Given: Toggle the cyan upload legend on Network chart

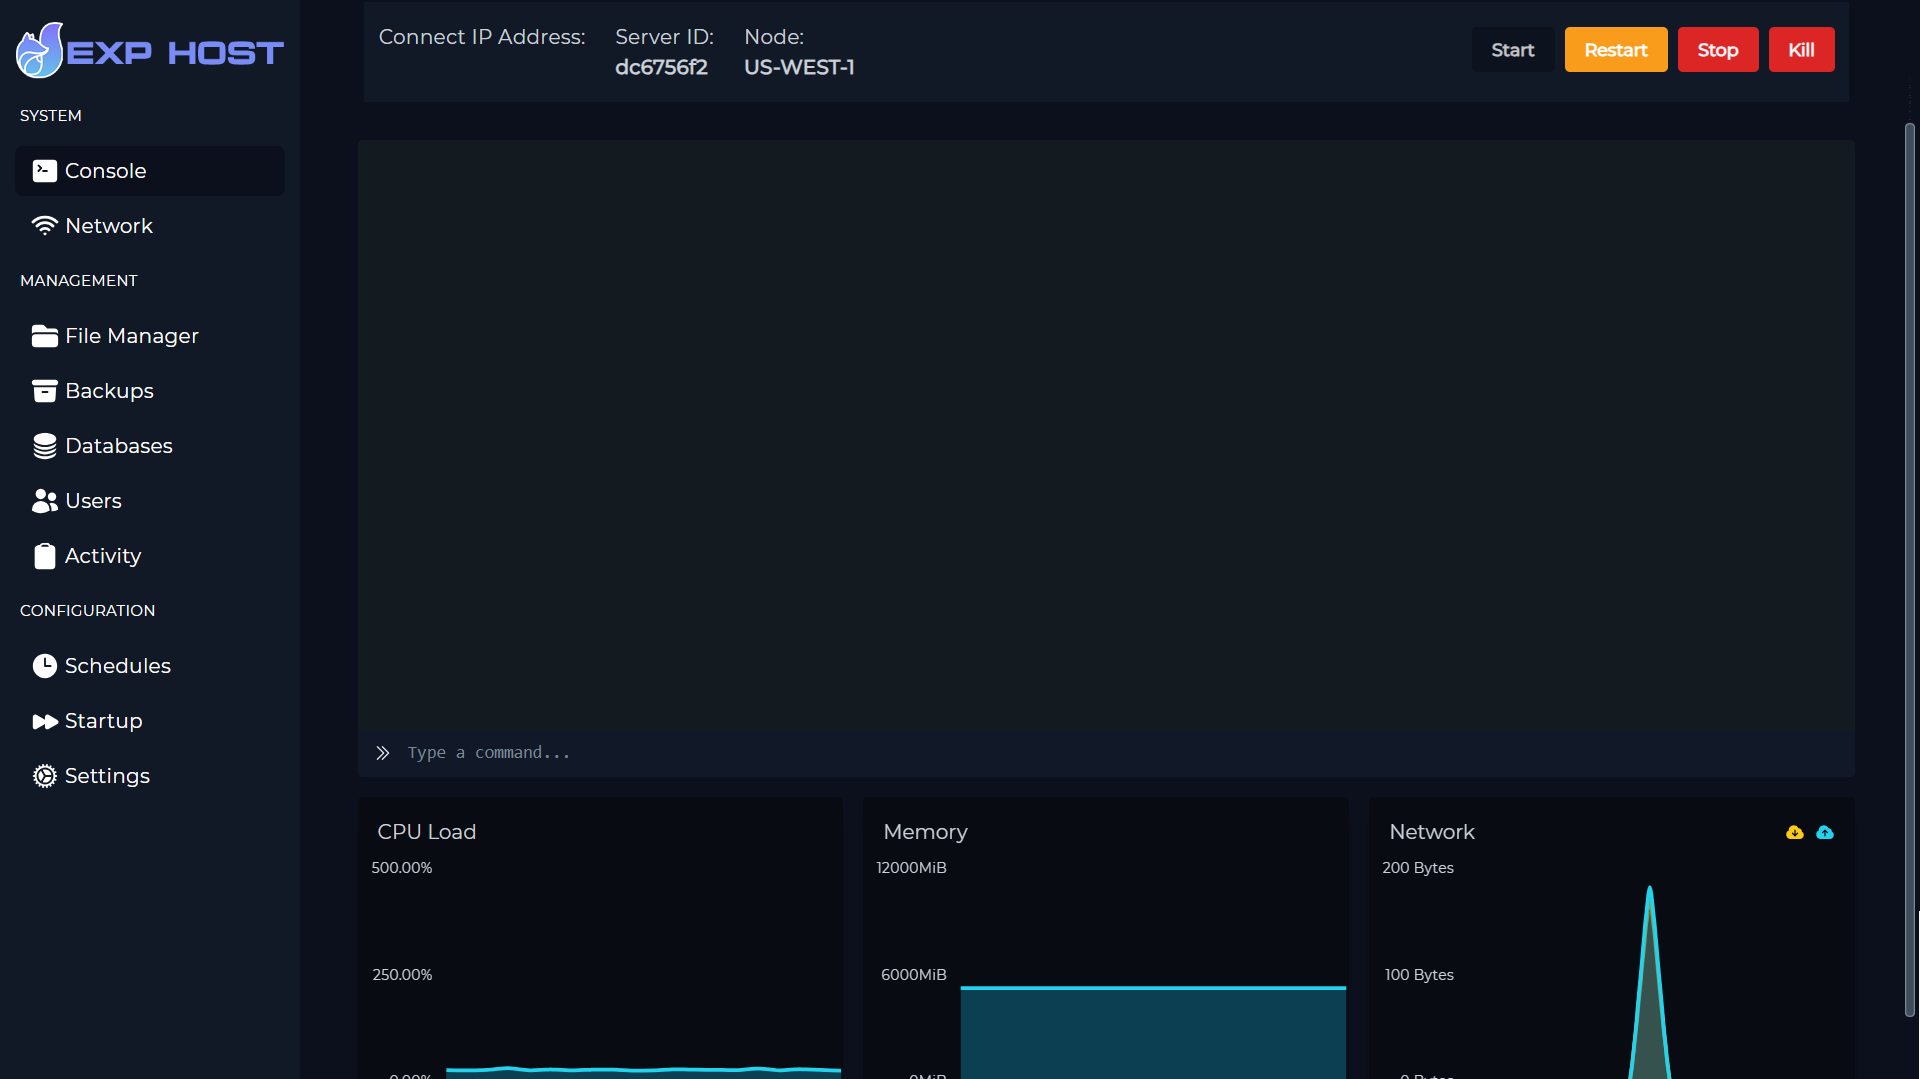Looking at the screenshot, I should pyautogui.click(x=1825, y=831).
